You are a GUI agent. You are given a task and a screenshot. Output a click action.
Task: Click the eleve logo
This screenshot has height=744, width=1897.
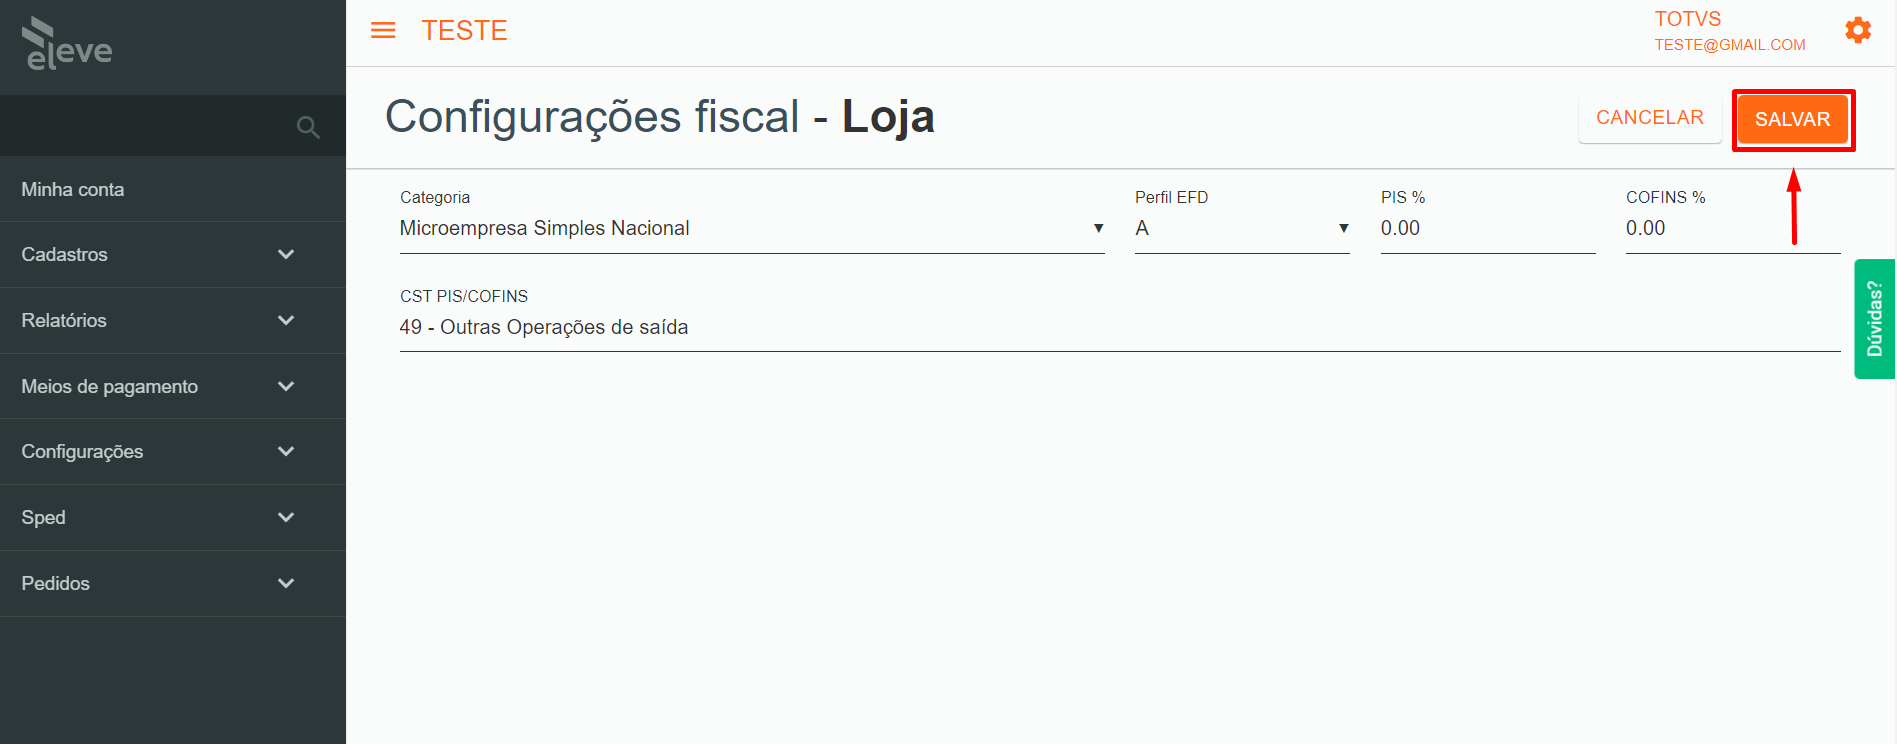(x=67, y=44)
